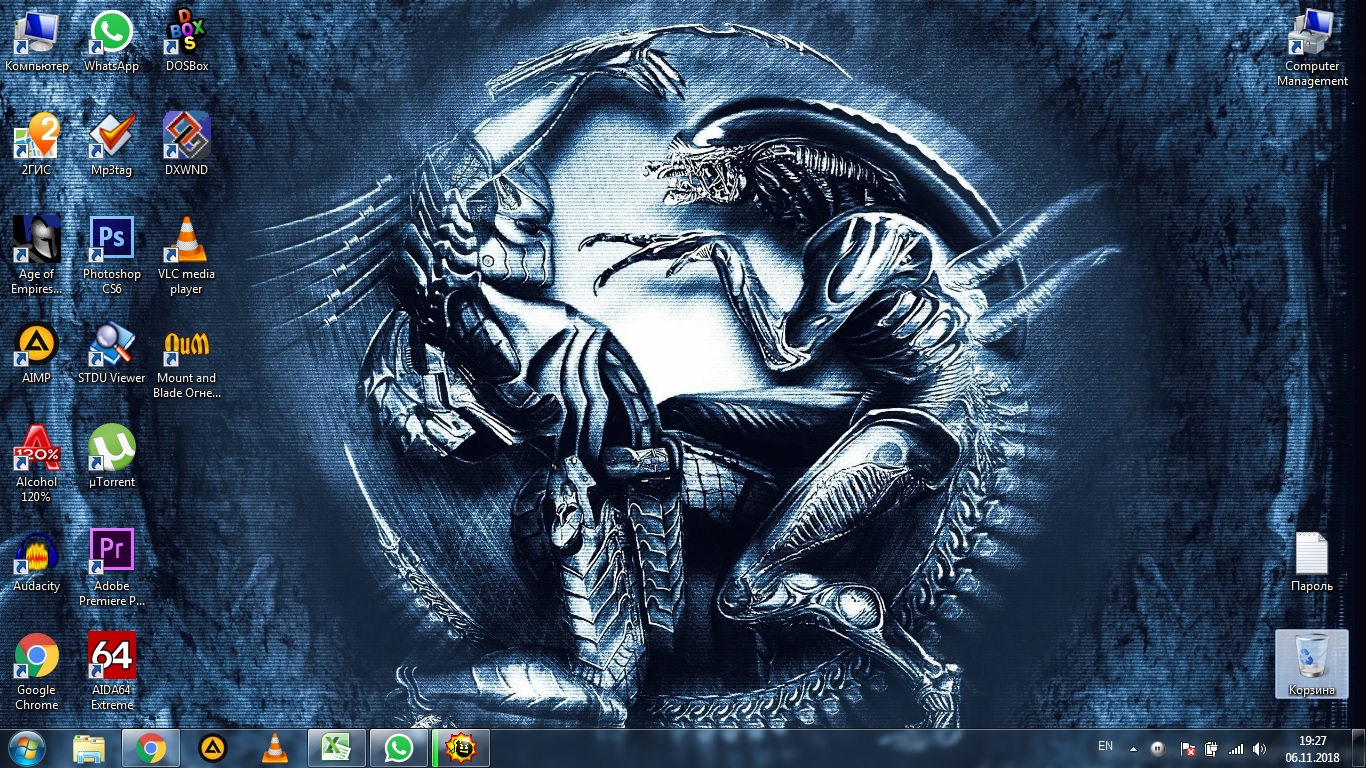Open the EN language bar selector

click(x=1105, y=746)
